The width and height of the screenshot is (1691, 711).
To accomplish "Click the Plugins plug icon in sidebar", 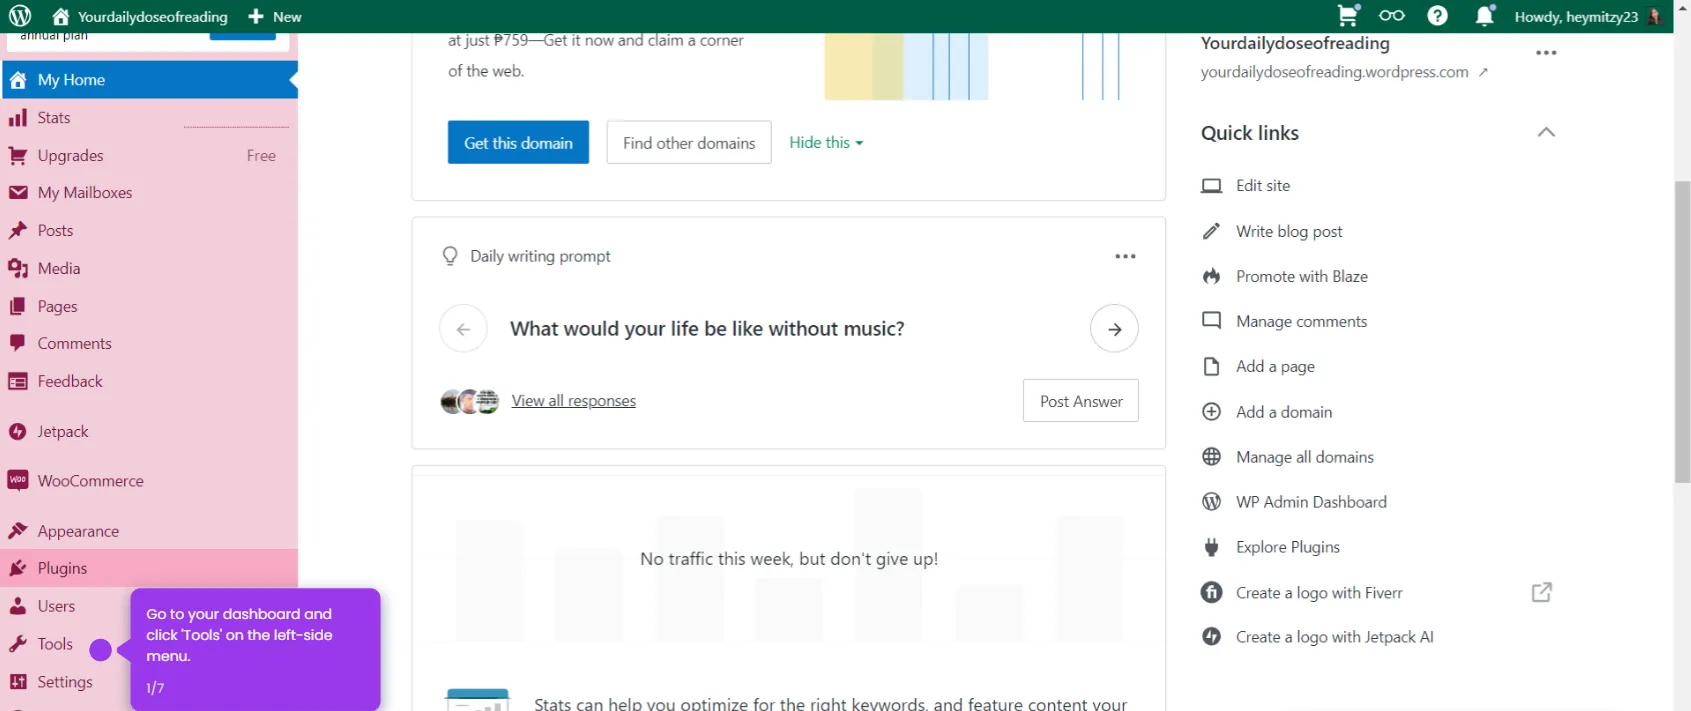I will pos(18,568).
